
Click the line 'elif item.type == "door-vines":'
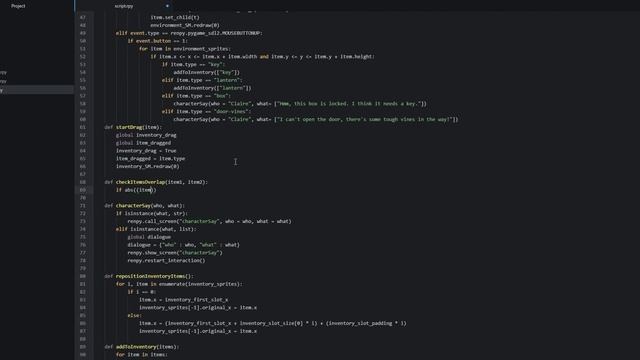(x=207, y=111)
